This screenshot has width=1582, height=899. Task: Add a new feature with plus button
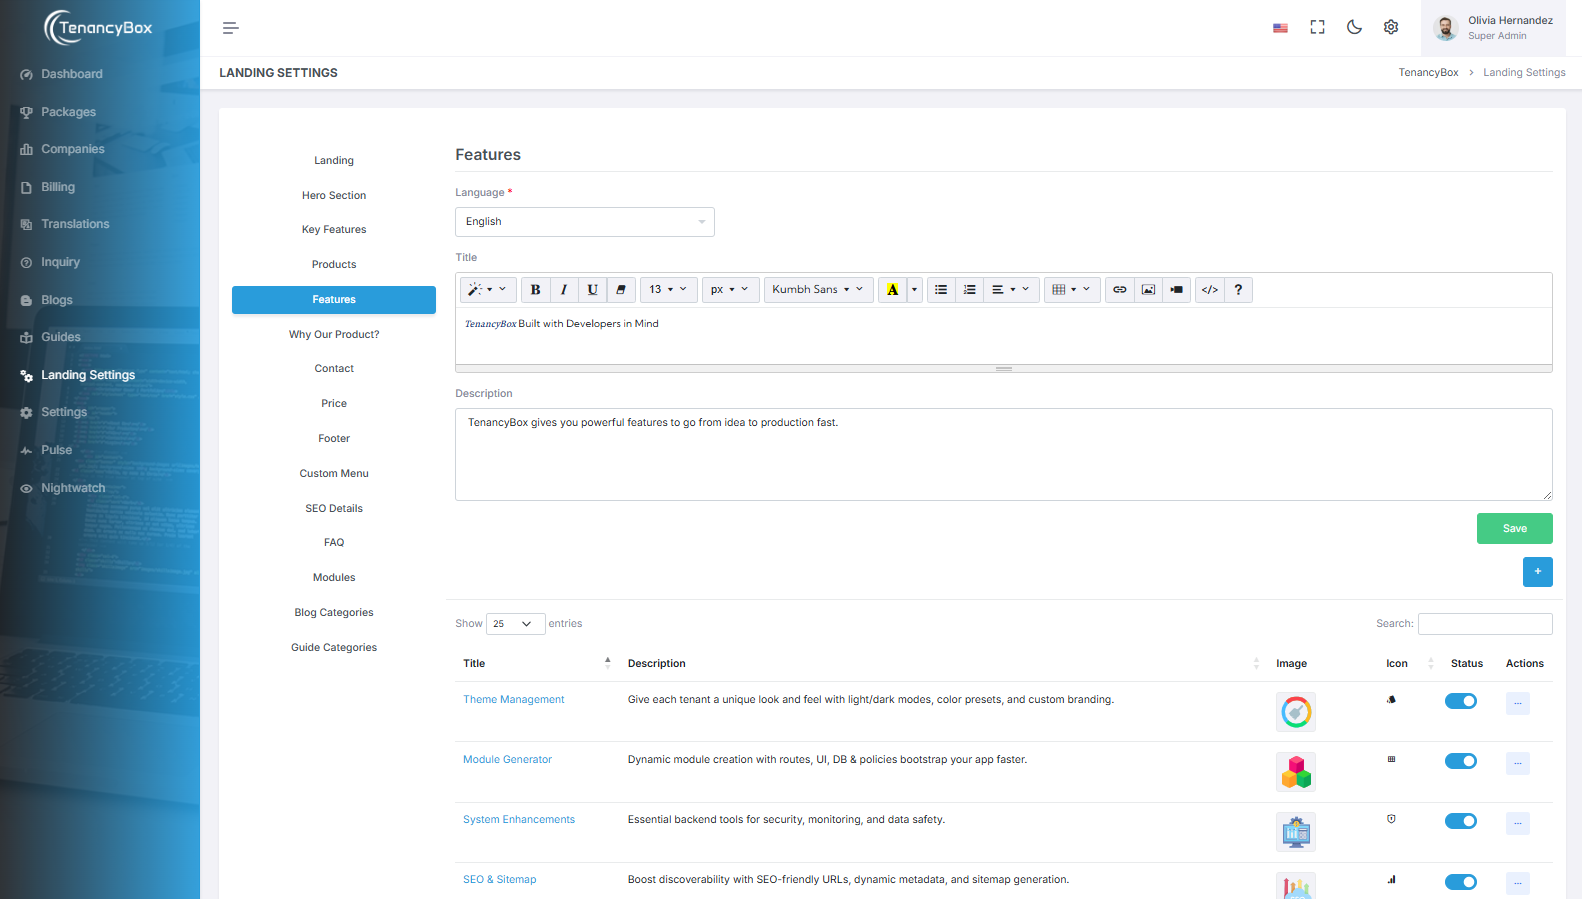click(1538, 572)
